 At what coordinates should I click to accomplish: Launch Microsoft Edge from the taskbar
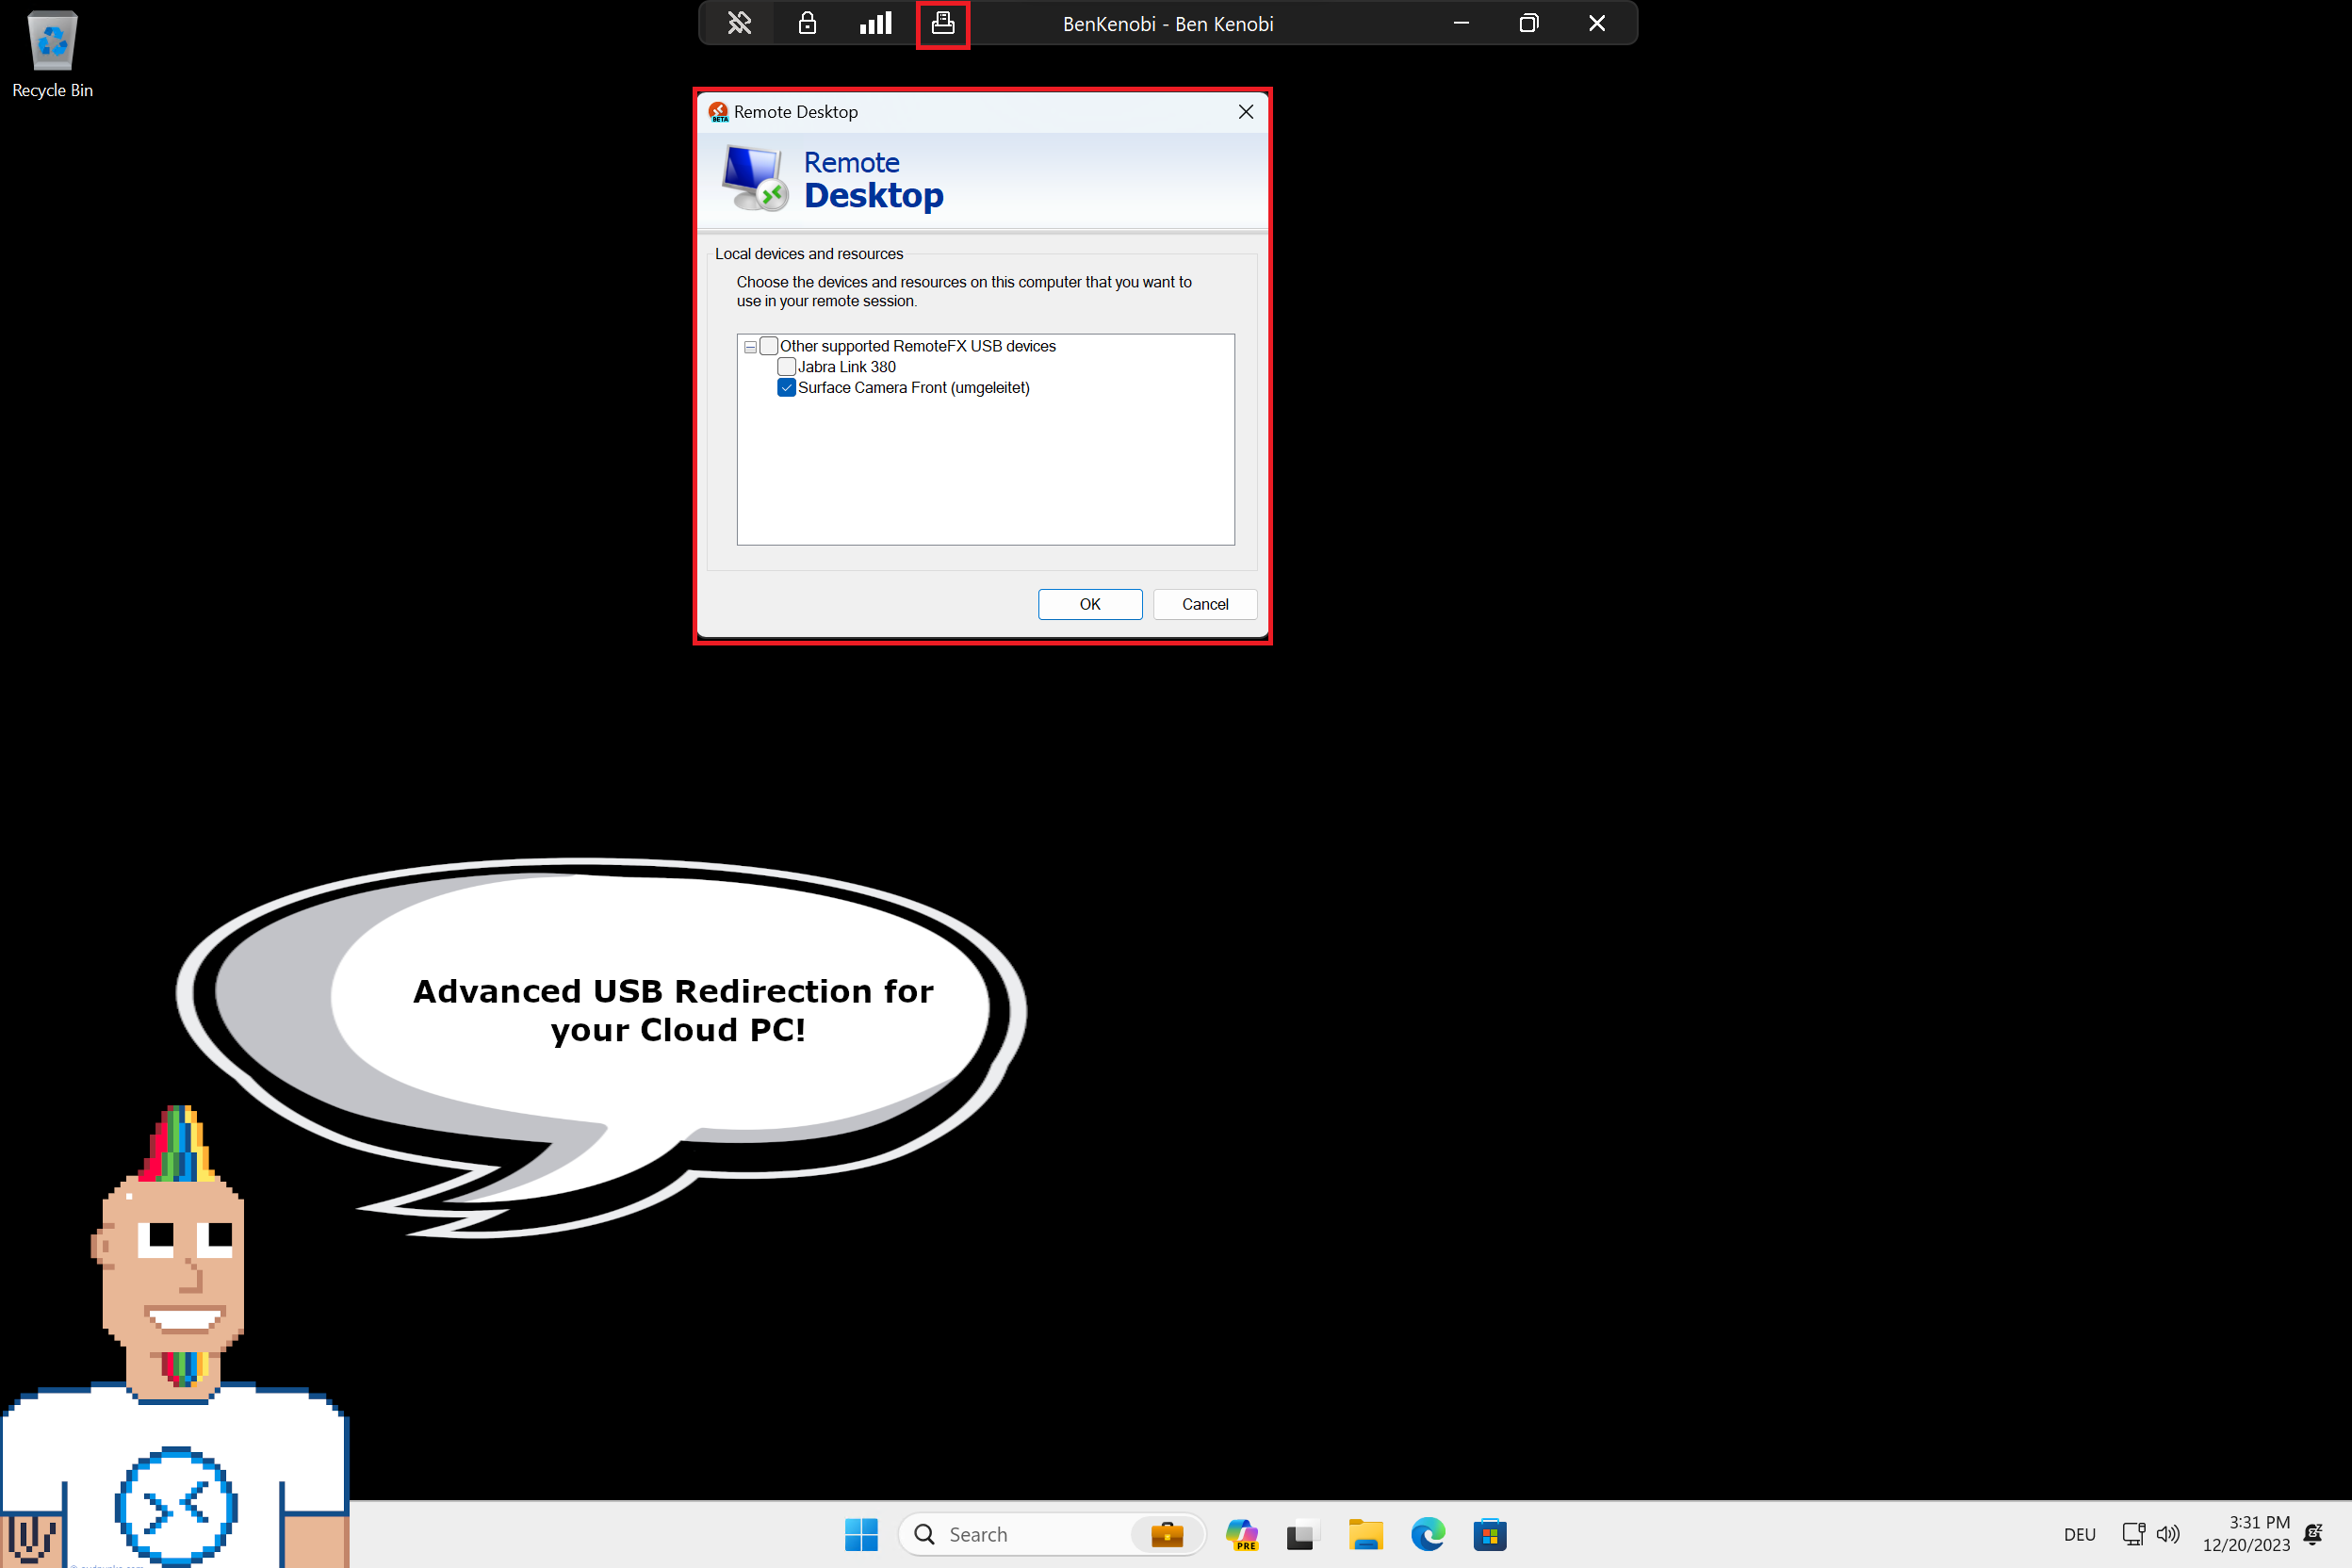(1428, 1533)
